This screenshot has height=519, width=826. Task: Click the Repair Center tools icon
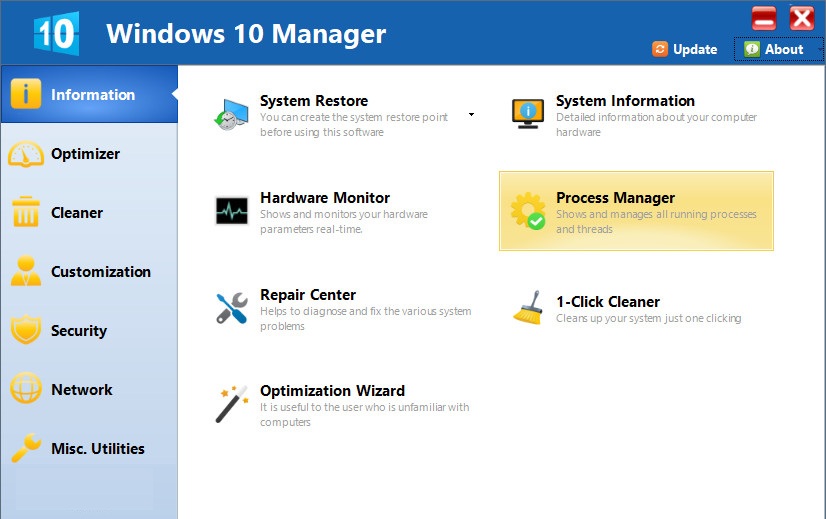tap(232, 308)
